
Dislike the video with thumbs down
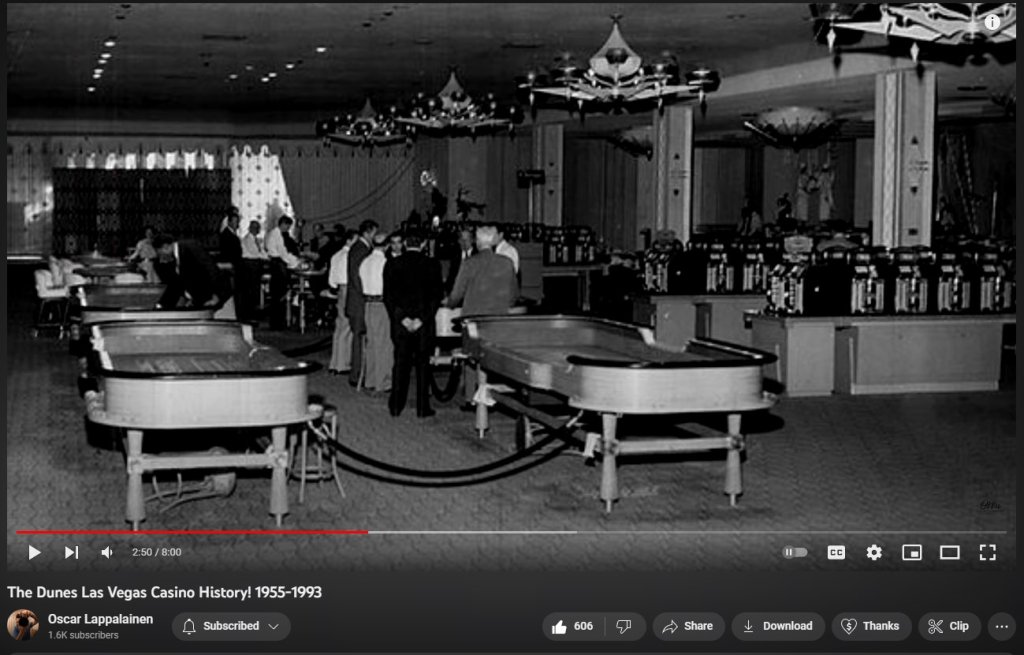coord(624,626)
